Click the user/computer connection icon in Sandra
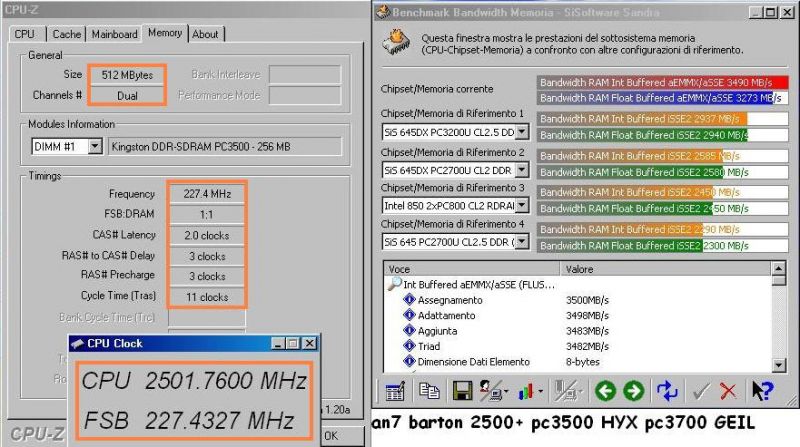The width and height of the screenshot is (800, 447). 490,391
